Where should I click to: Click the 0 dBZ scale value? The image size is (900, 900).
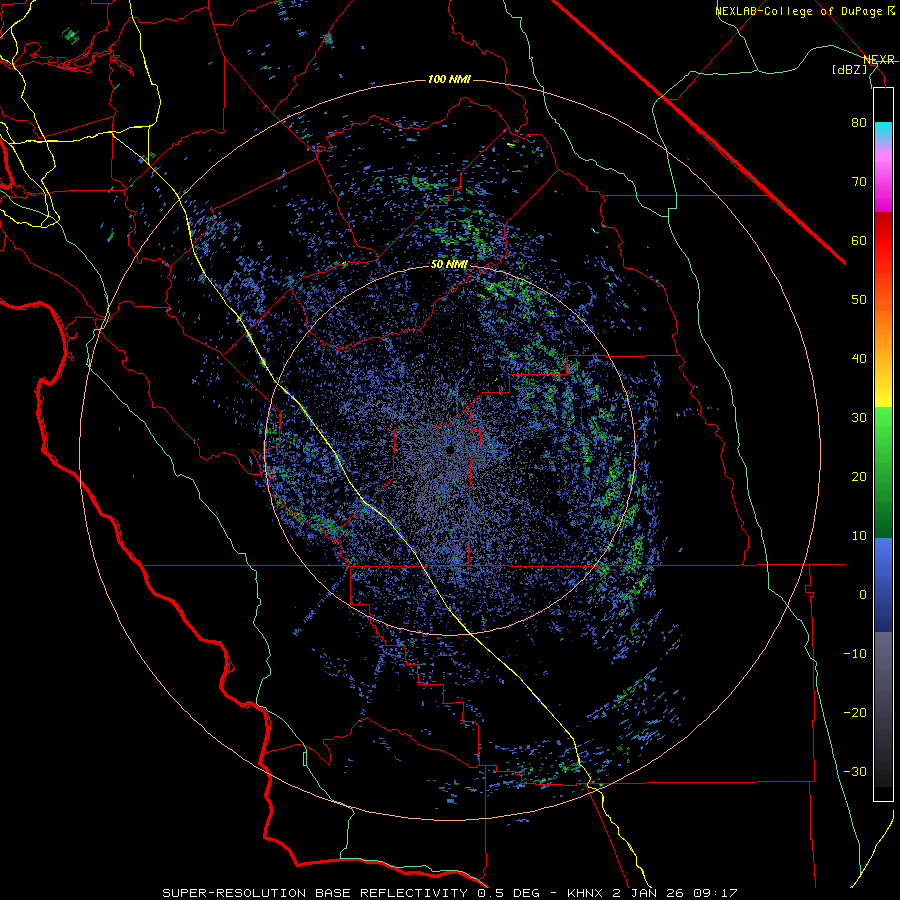[863, 595]
